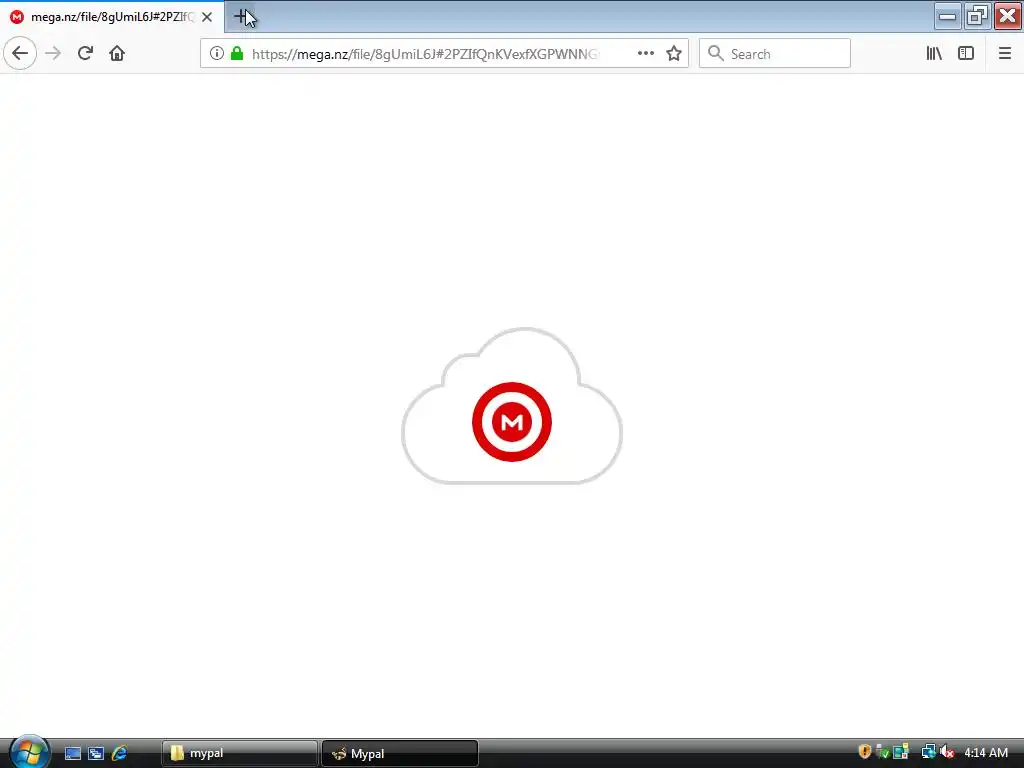Restore down the browser window
Image resolution: width=1024 pixels, height=768 pixels.
[x=977, y=16]
